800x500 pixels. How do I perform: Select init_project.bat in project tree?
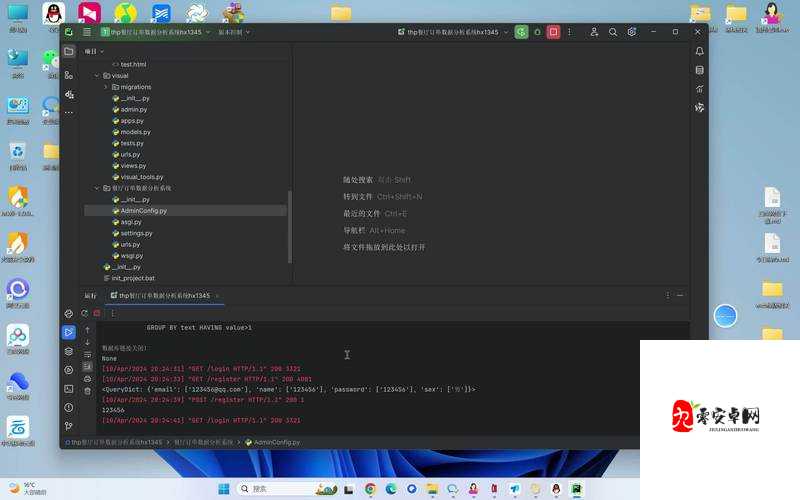[x=133, y=278]
